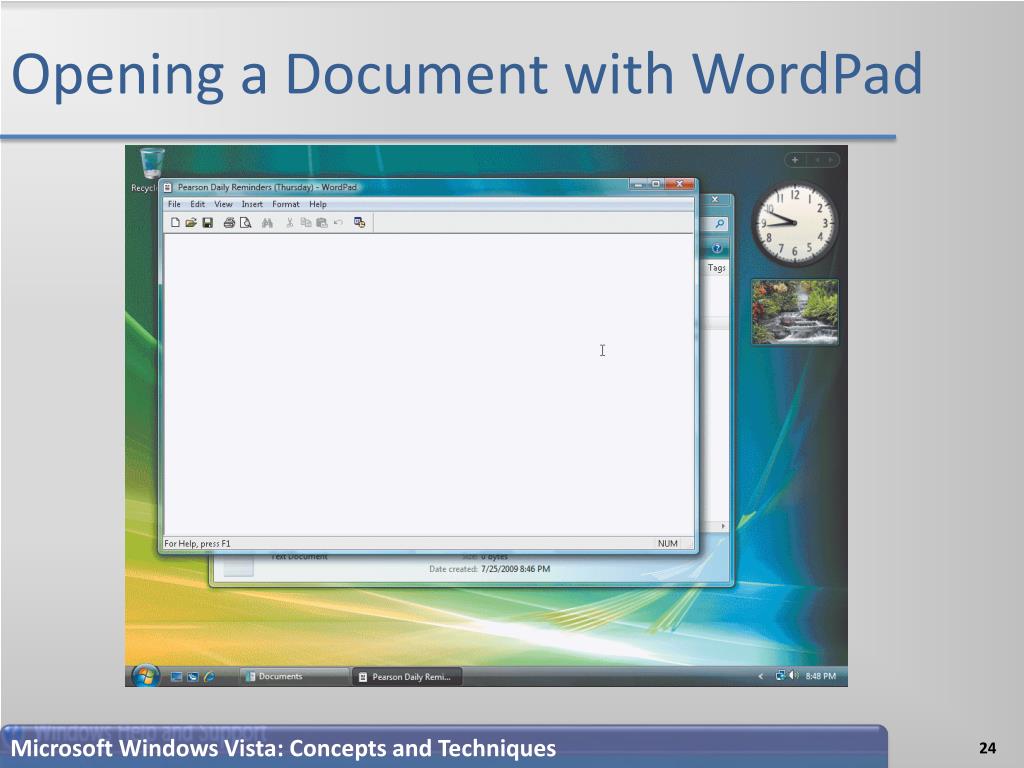Click the Tags column header in Documents window
The height and width of the screenshot is (768, 1024).
pos(716,268)
